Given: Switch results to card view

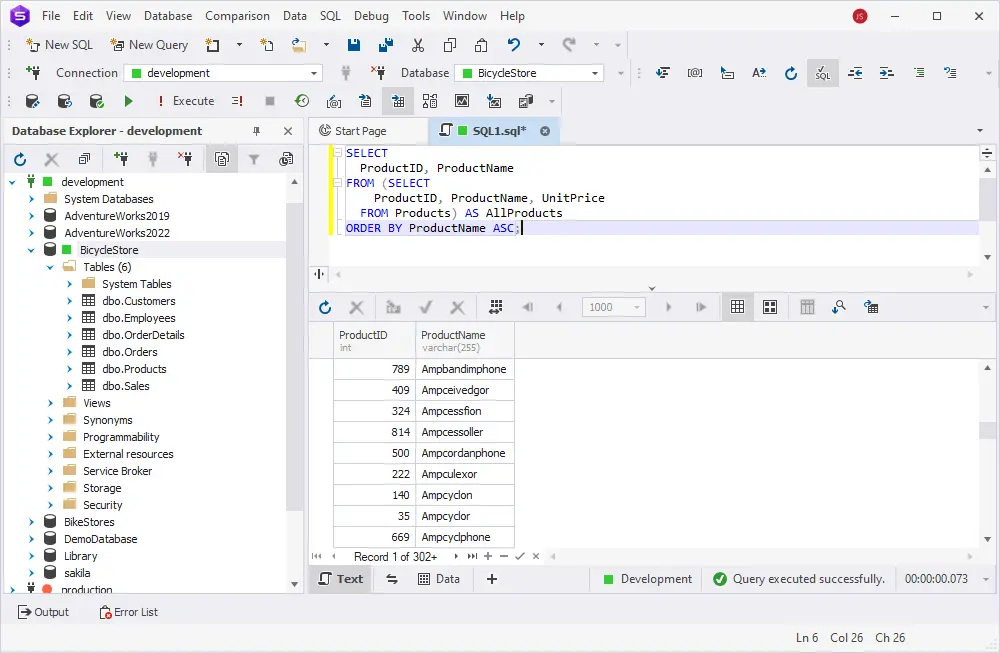Looking at the screenshot, I should tap(770, 307).
